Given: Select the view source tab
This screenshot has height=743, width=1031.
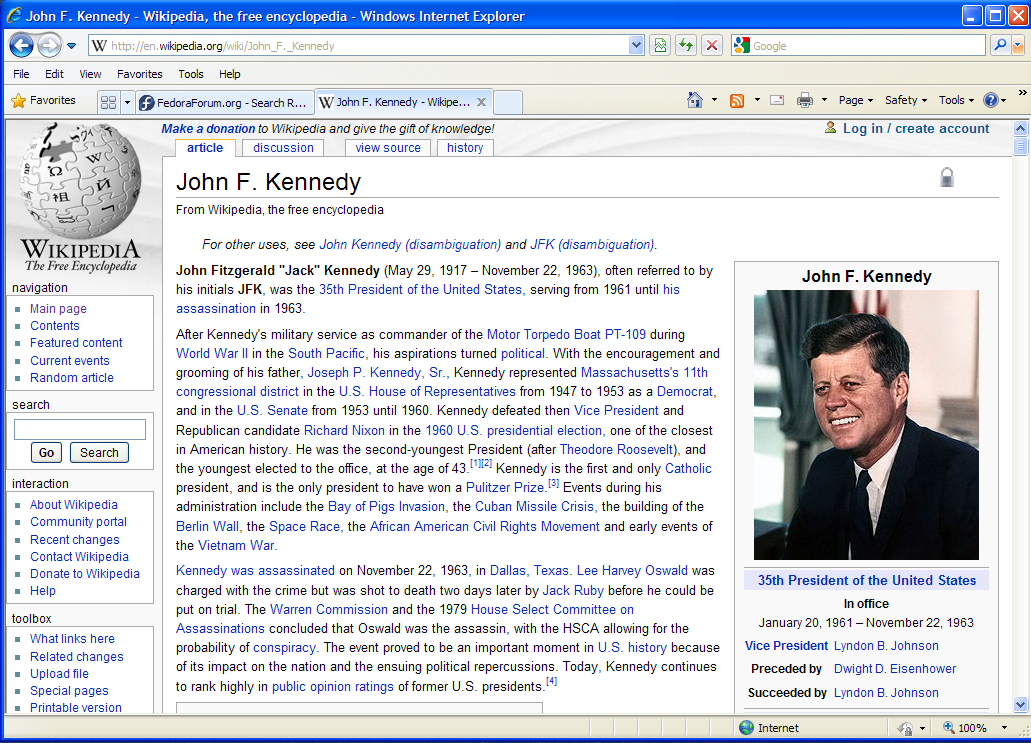Looking at the screenshot, I should point(388,148).
